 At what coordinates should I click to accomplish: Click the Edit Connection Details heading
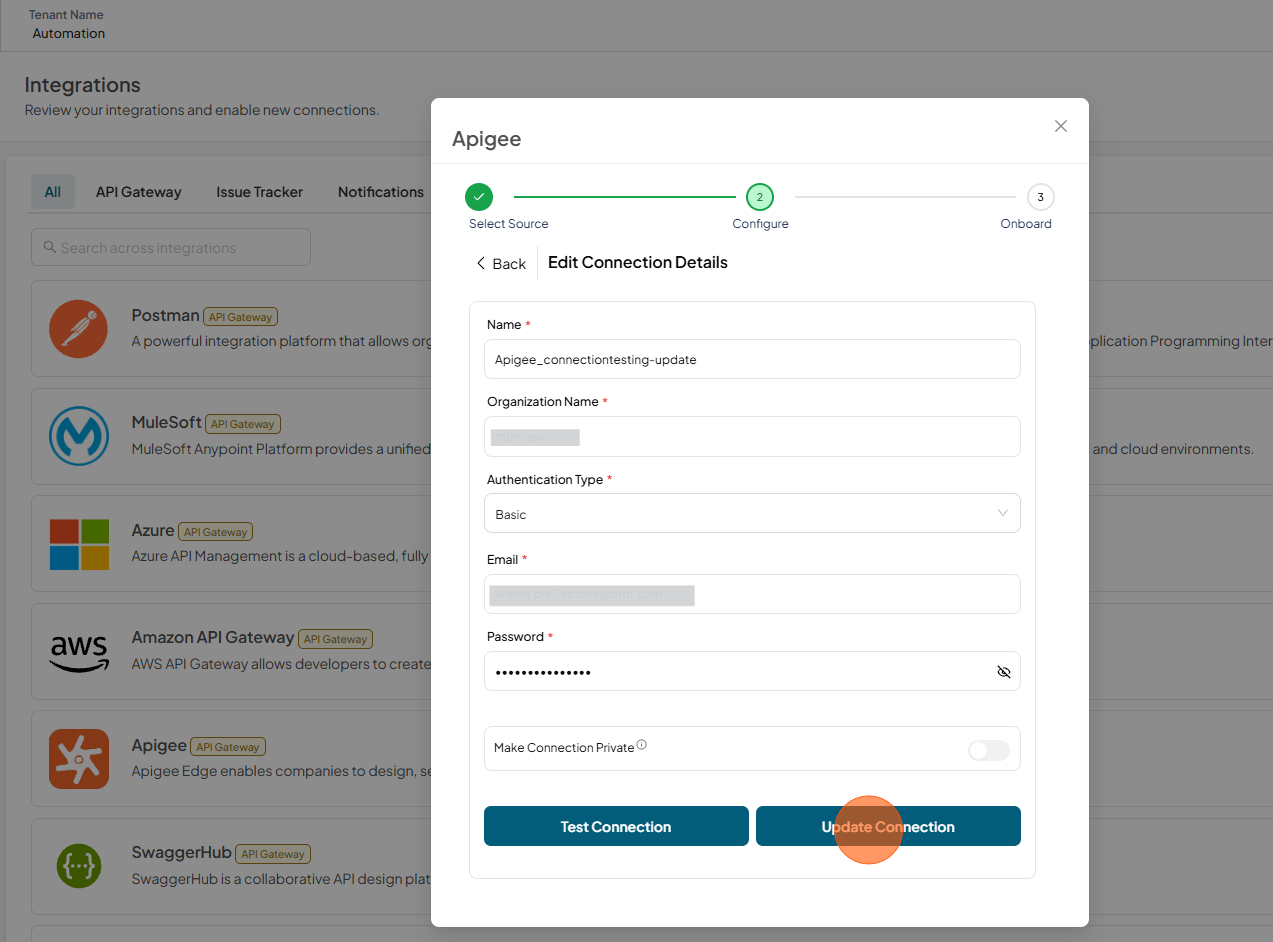[x=638, y=262]
